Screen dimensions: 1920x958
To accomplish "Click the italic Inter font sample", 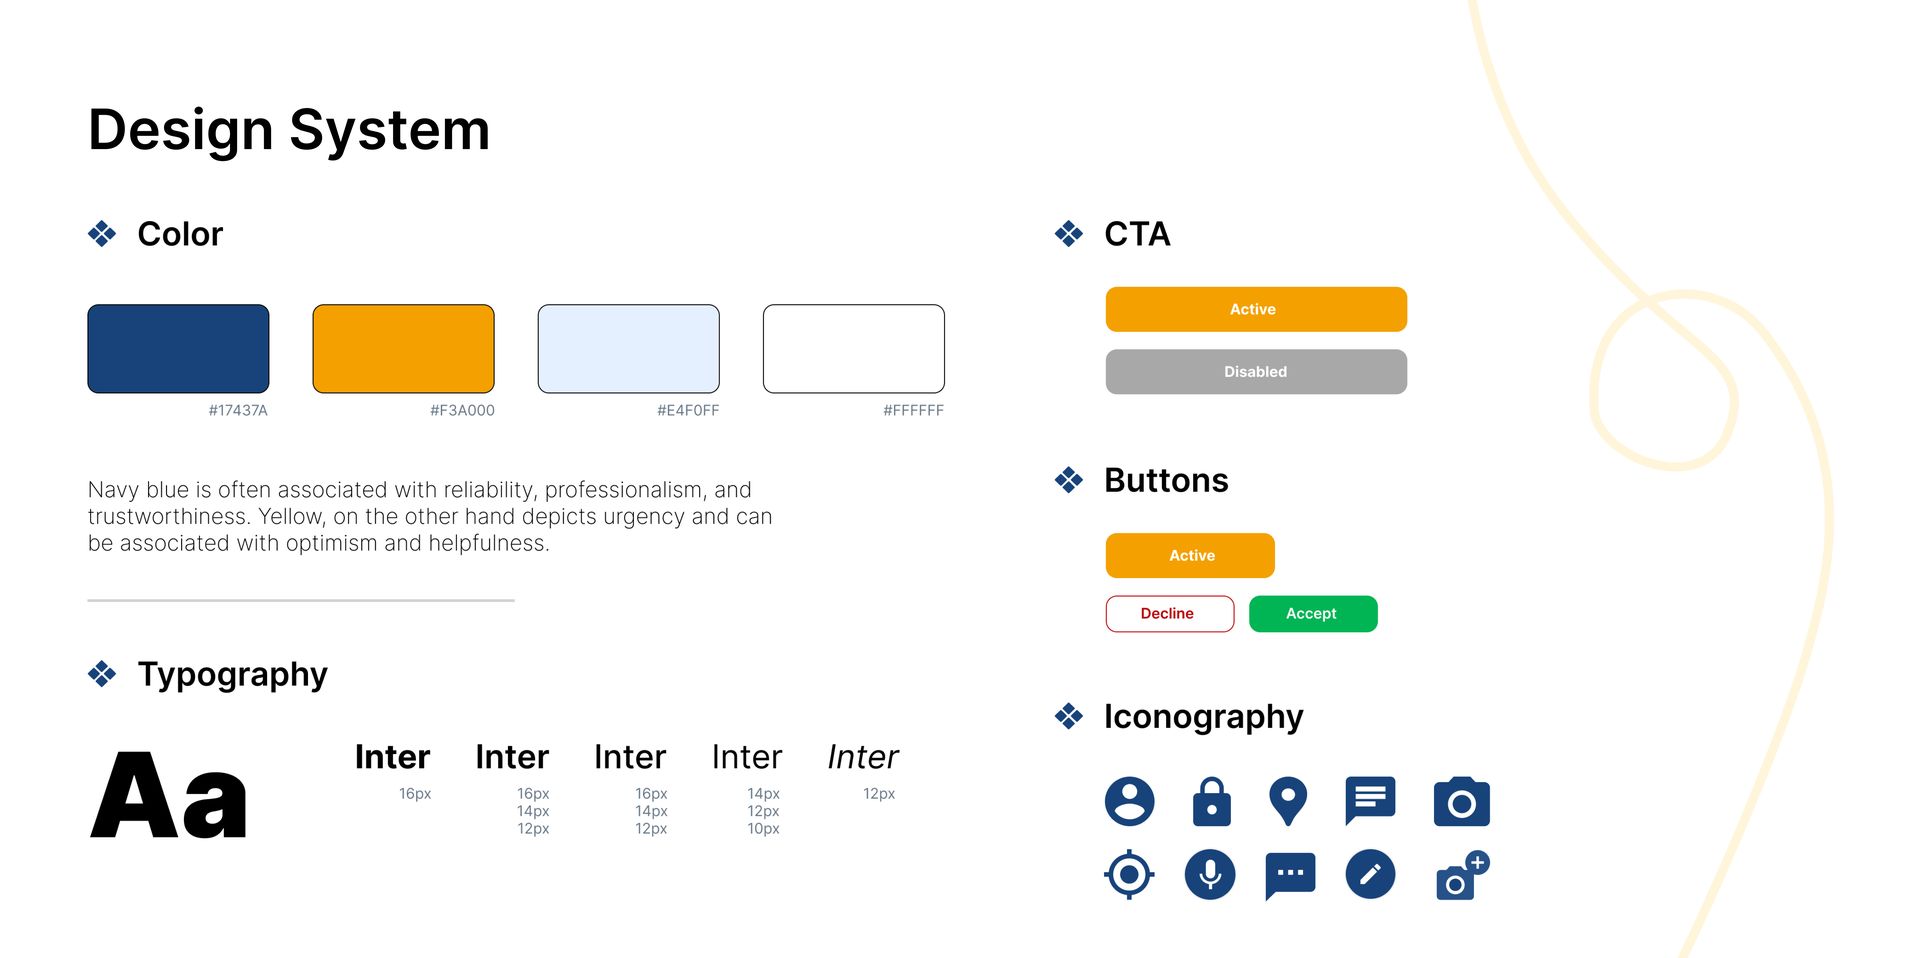I will 863,757.
